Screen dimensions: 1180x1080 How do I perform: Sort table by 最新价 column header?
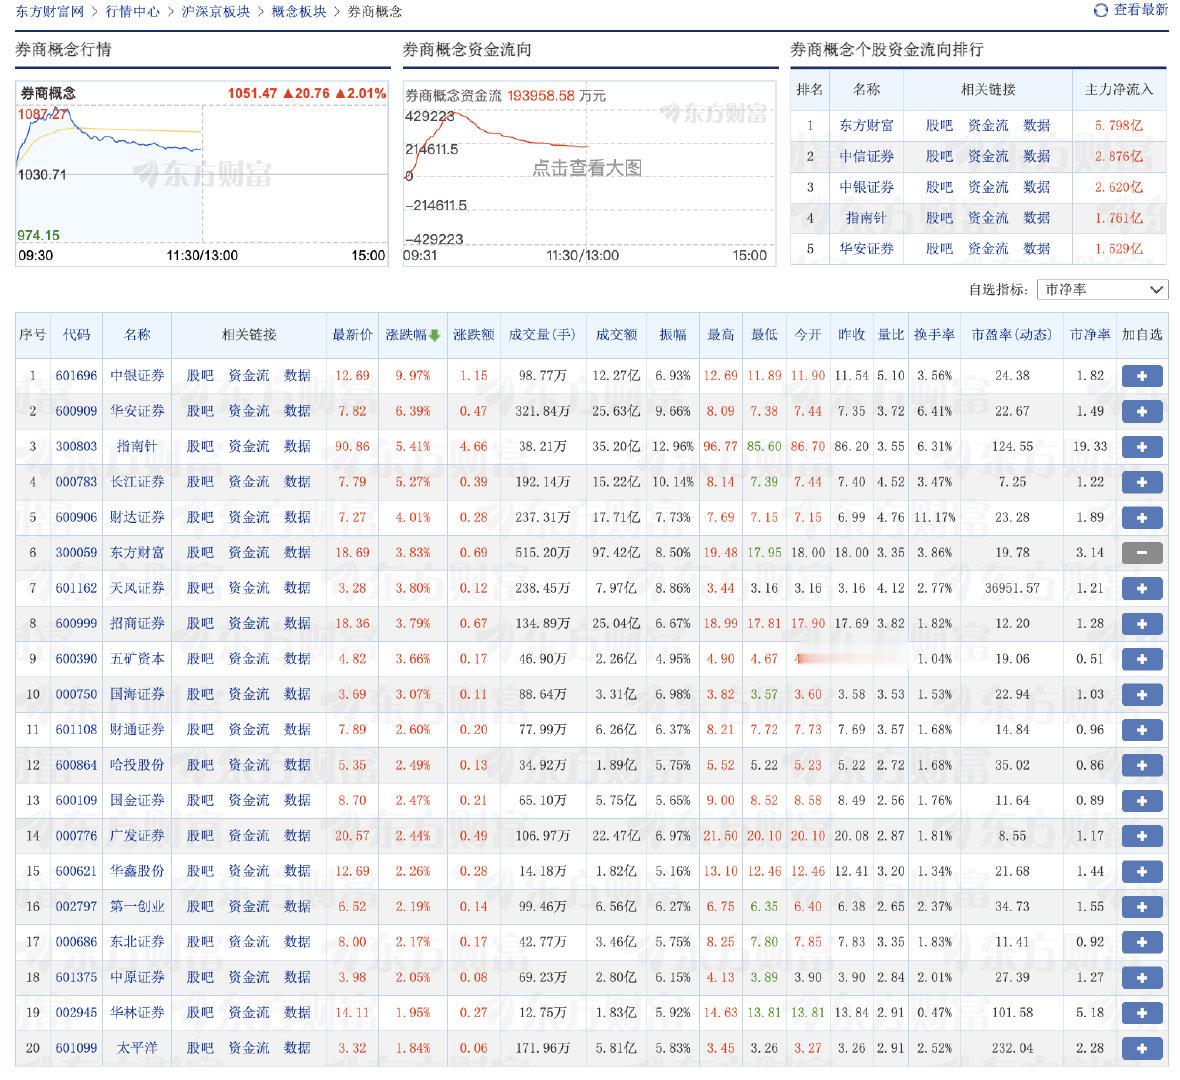352,335
